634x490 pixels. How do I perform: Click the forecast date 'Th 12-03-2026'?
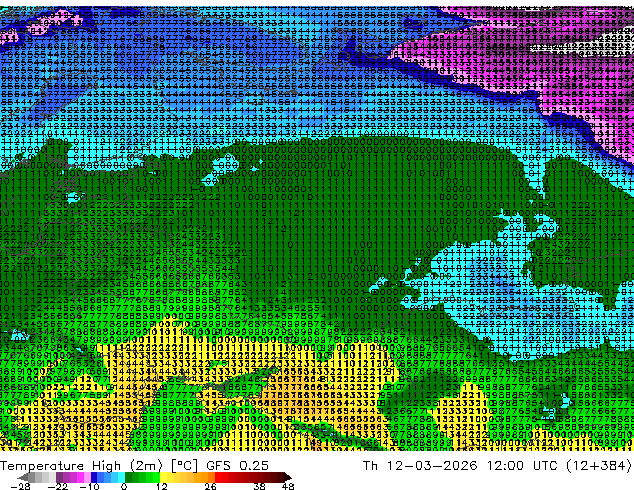(x=420, y=466)
